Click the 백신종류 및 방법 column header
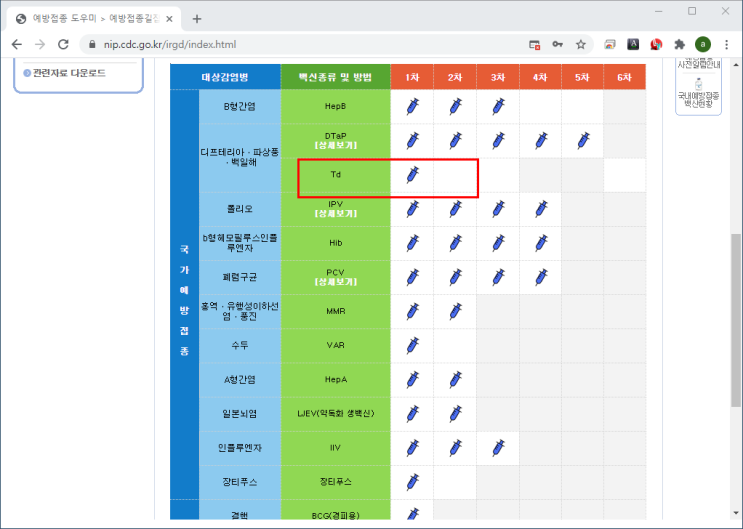The image size is (743, 529). coord(335,77)
